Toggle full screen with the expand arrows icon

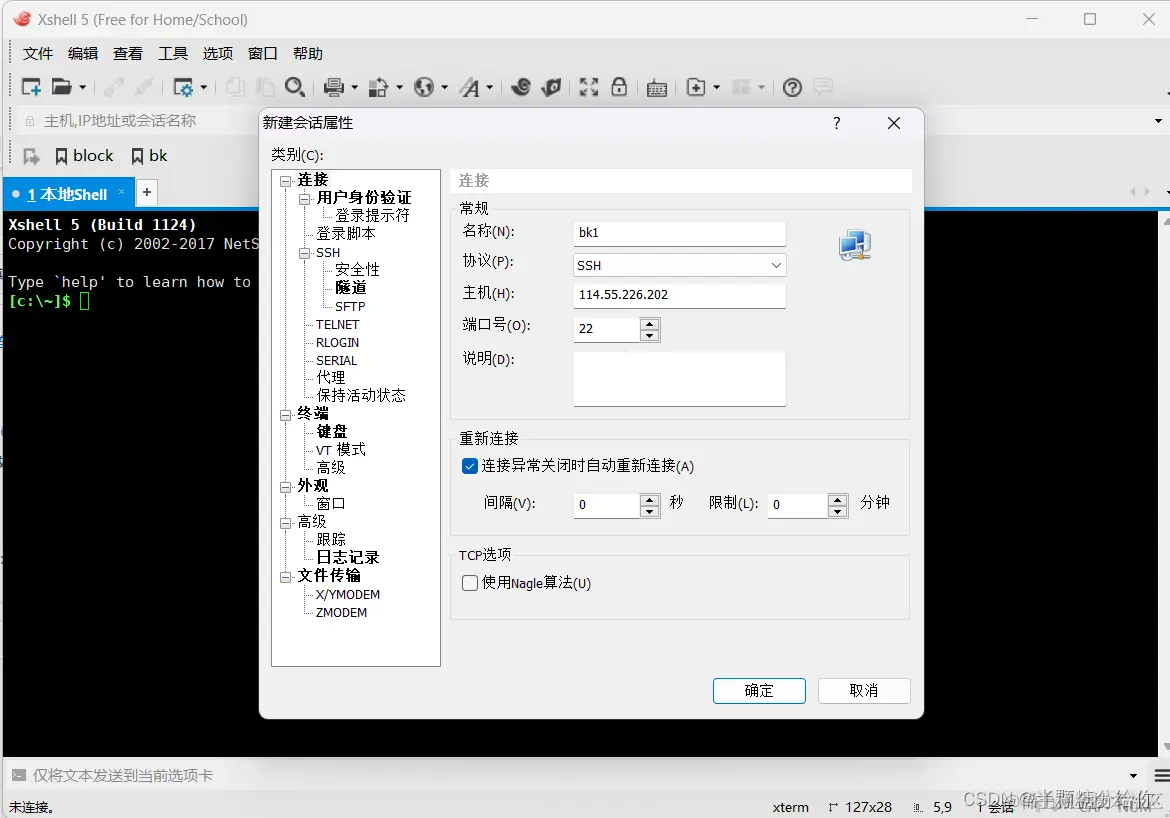(x=589, y=87)
